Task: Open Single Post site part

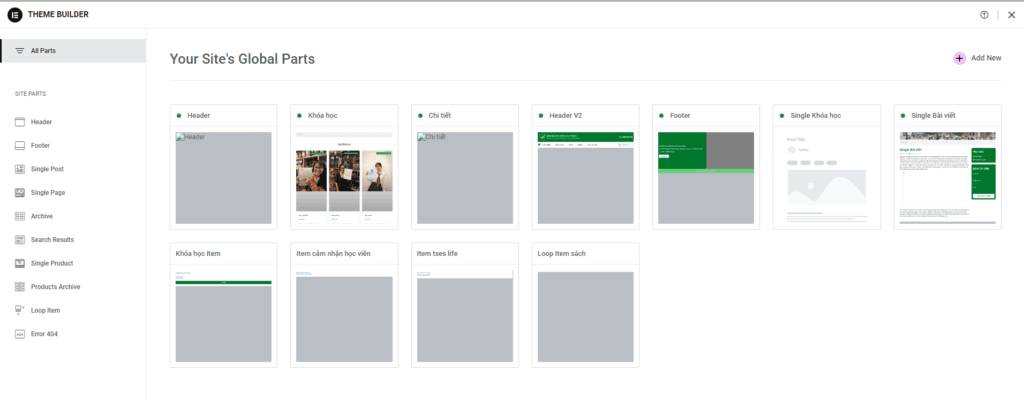Action: click(47, 169)
